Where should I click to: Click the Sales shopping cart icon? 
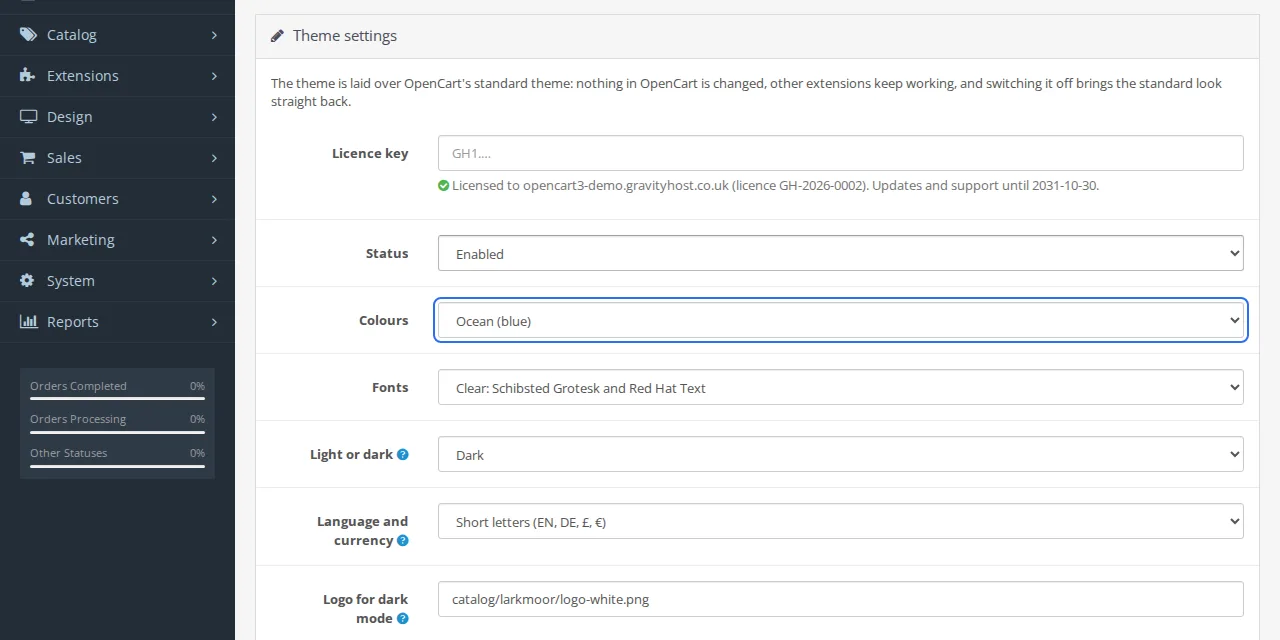click(x=28, y=158)
